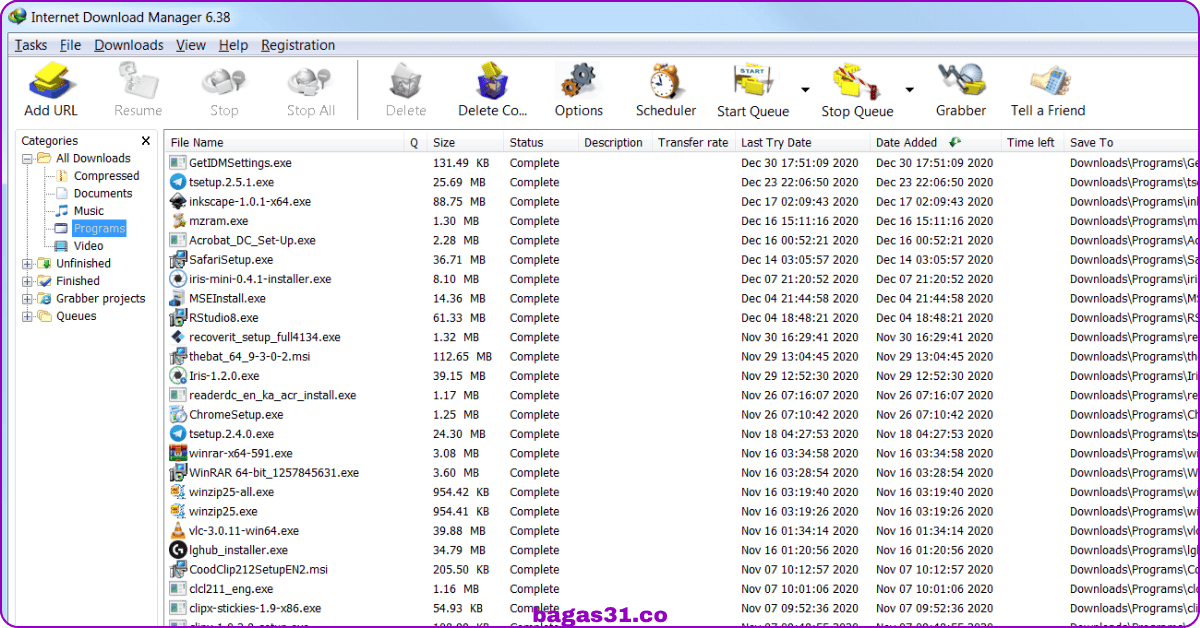Sort by the Size column header

(x=464, y=143)
